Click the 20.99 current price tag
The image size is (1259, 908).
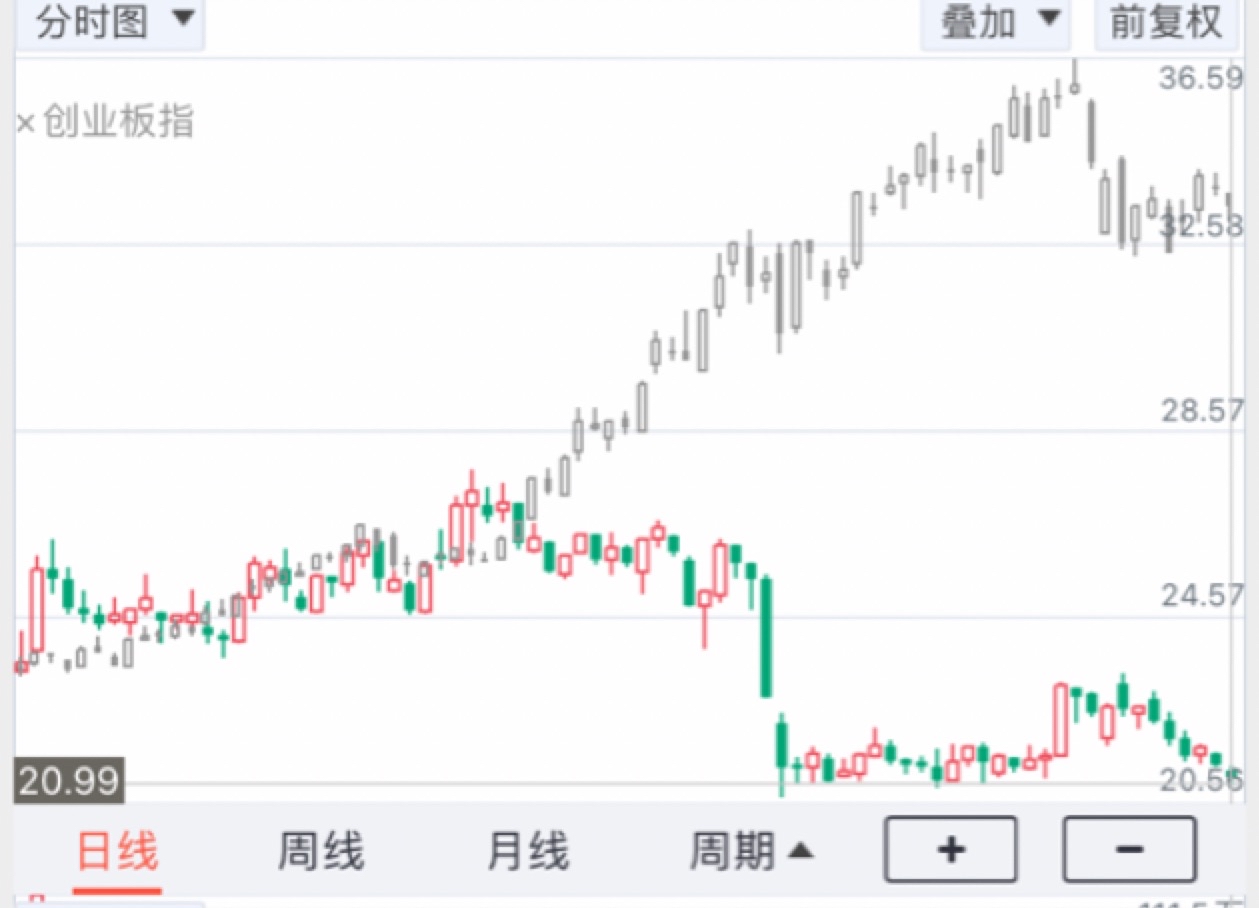click(70, 780)
